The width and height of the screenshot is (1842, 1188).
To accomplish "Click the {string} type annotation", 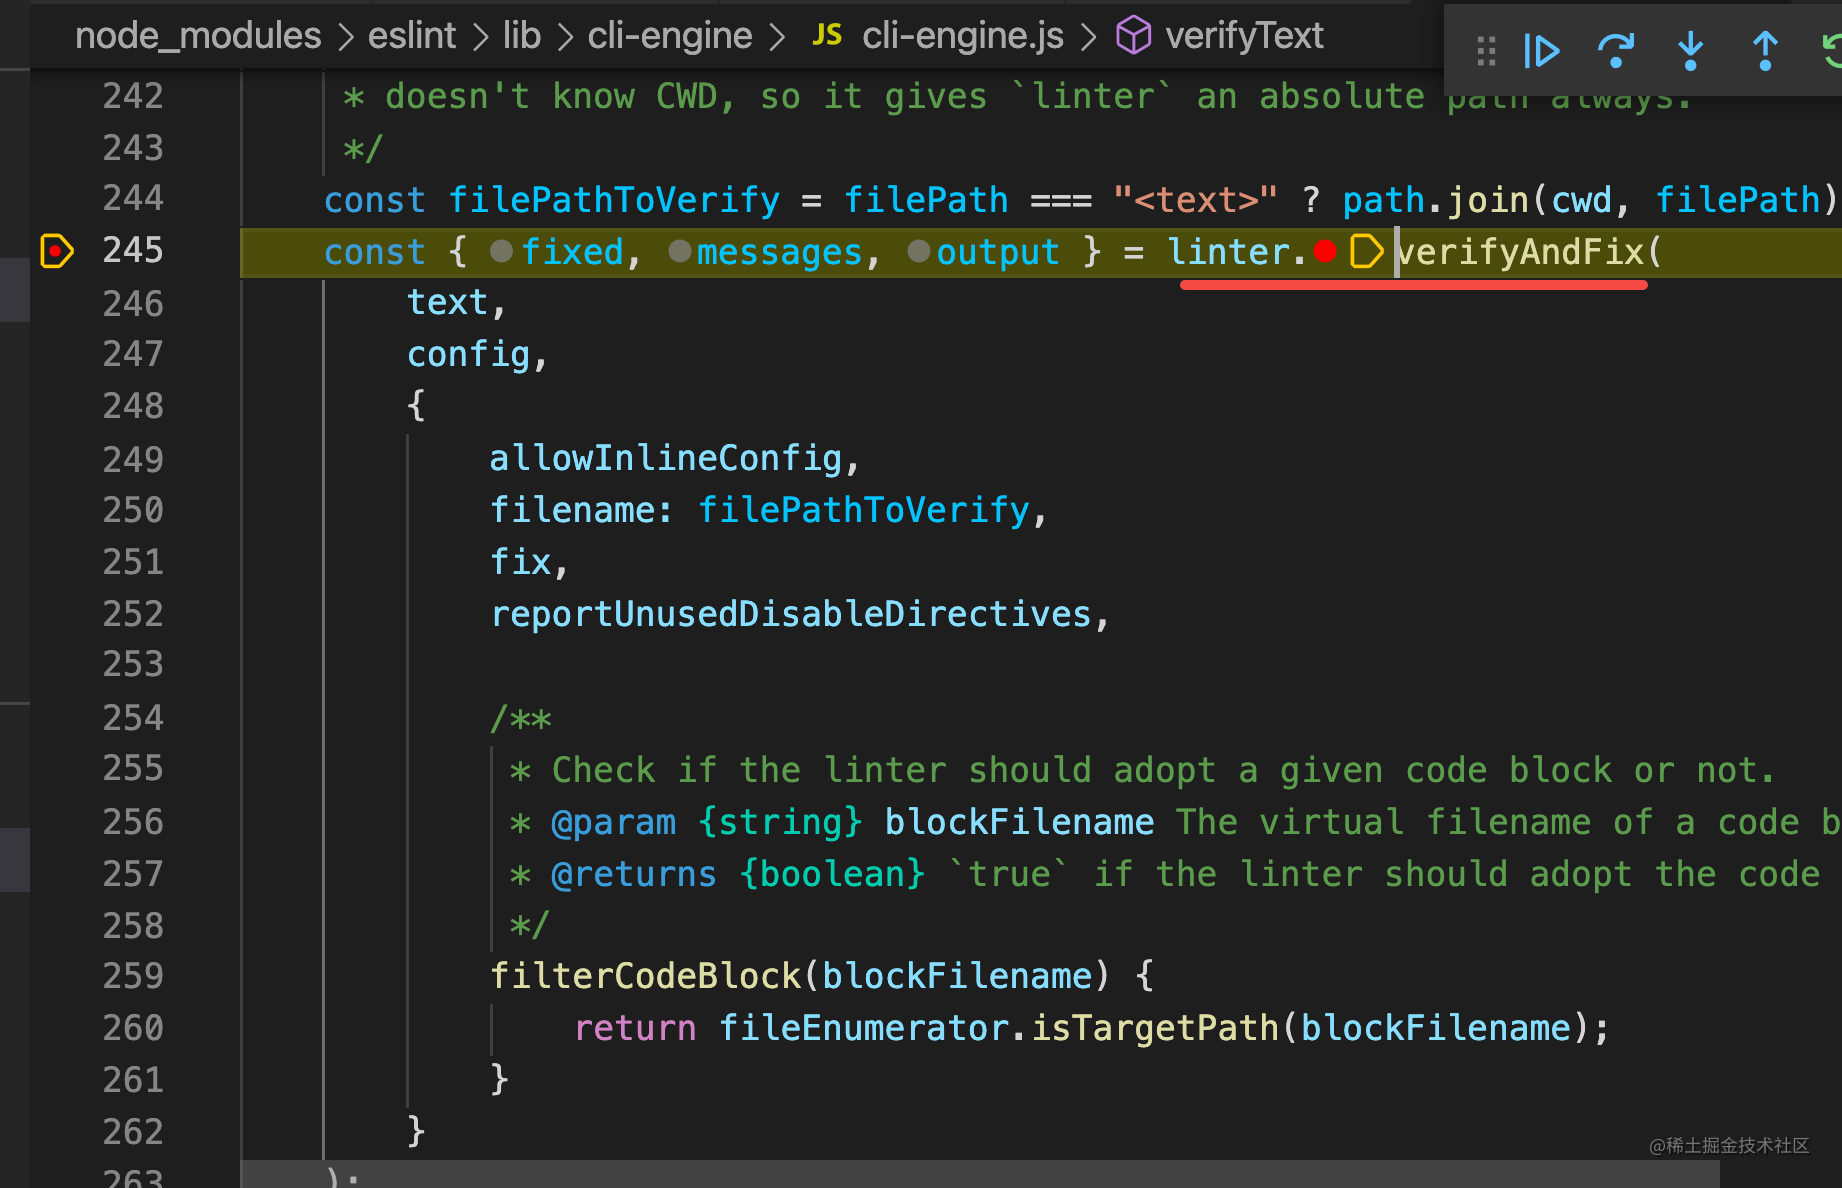I will tap(781, 822).
